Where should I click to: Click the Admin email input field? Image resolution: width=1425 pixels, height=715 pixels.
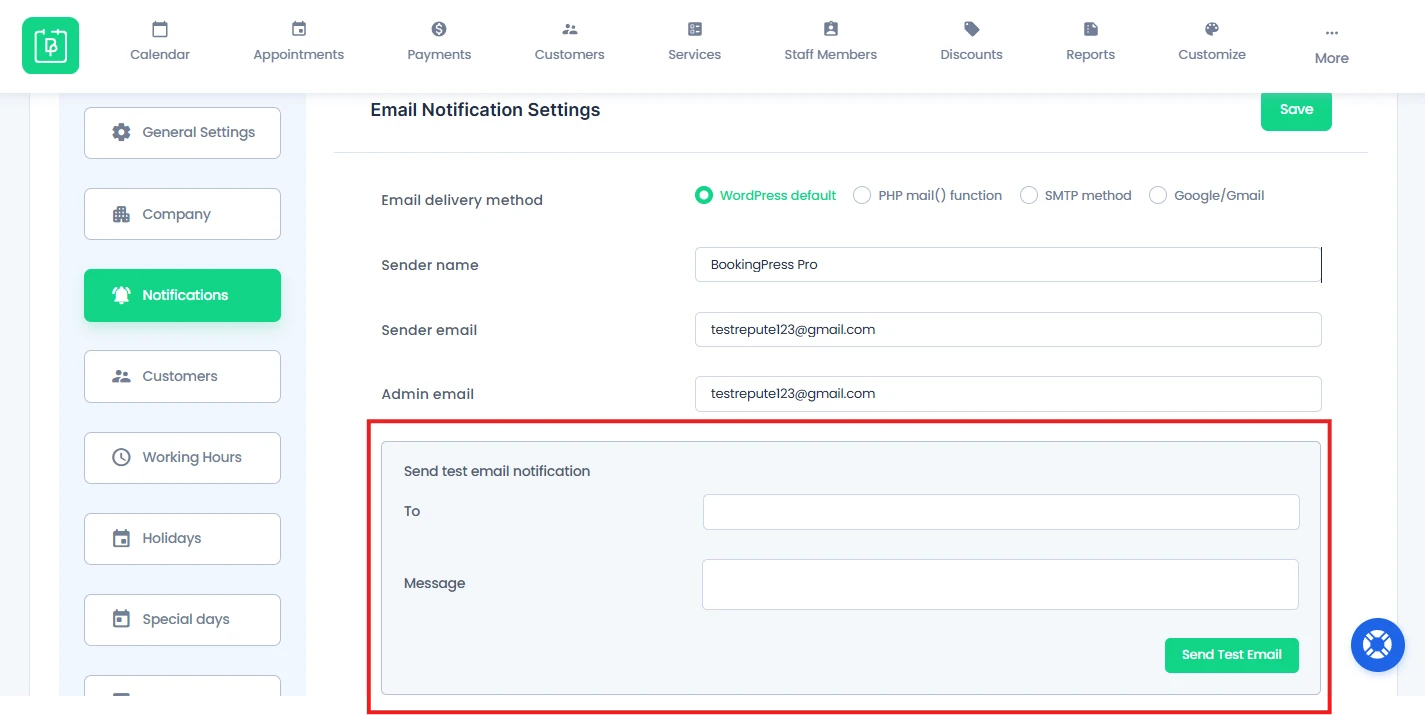click(x=1008, y=394)
